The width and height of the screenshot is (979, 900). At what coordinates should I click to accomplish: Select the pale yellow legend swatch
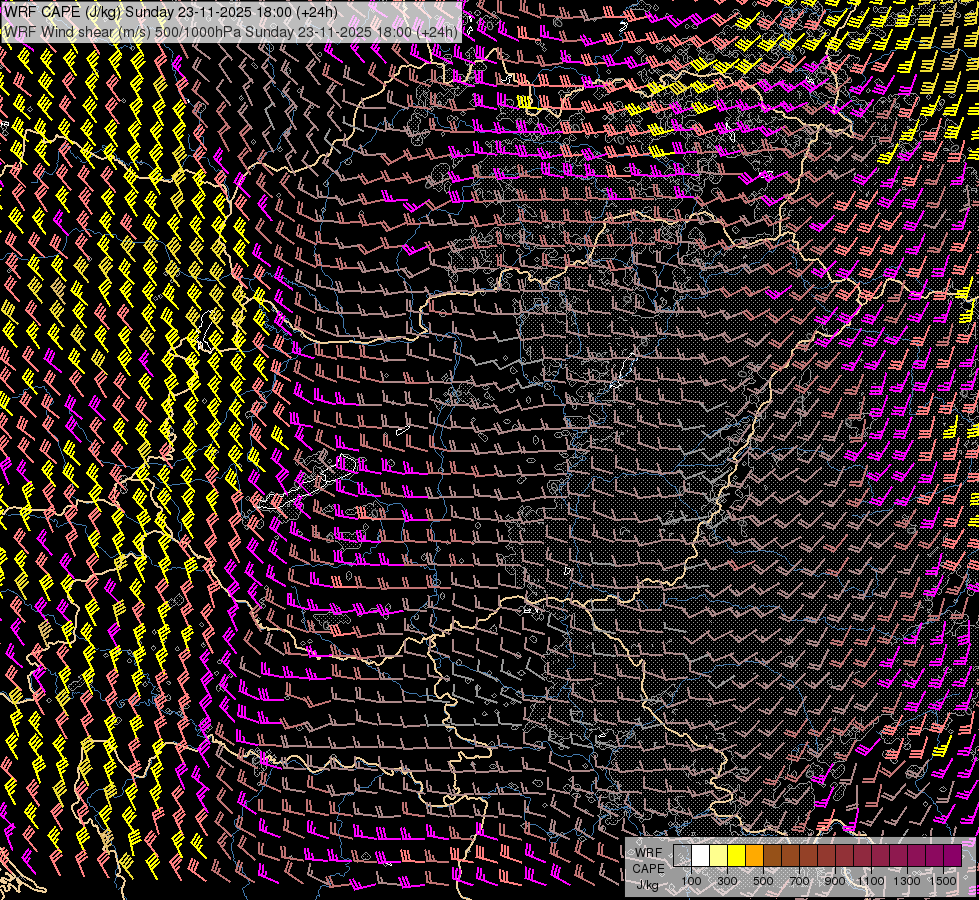coord(718,856)
